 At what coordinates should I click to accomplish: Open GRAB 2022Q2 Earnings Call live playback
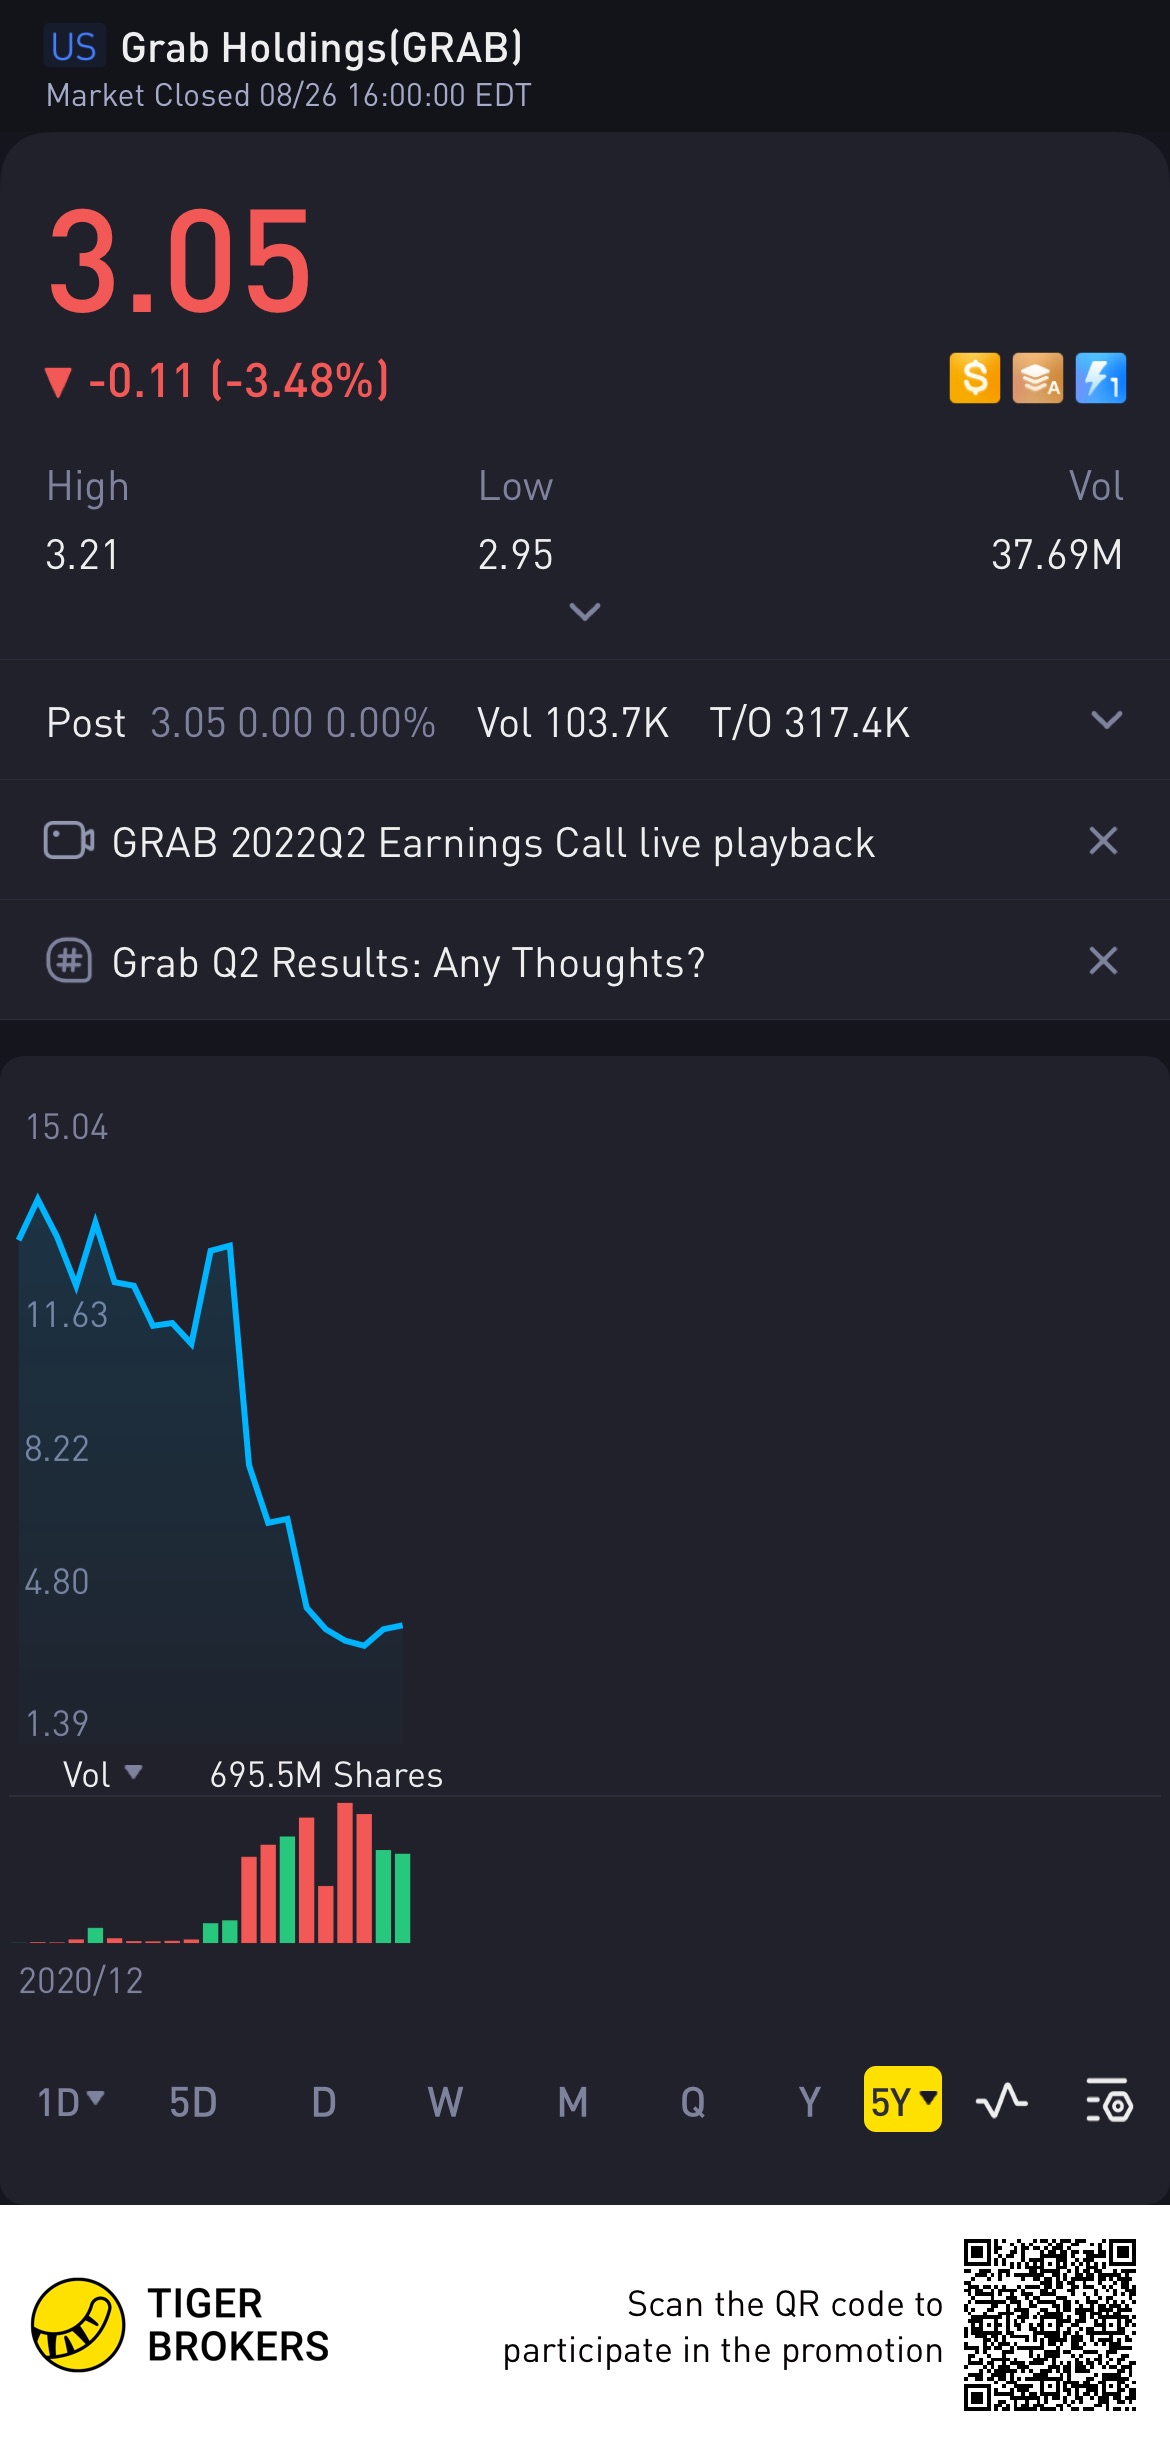click(x=493, y=843)
